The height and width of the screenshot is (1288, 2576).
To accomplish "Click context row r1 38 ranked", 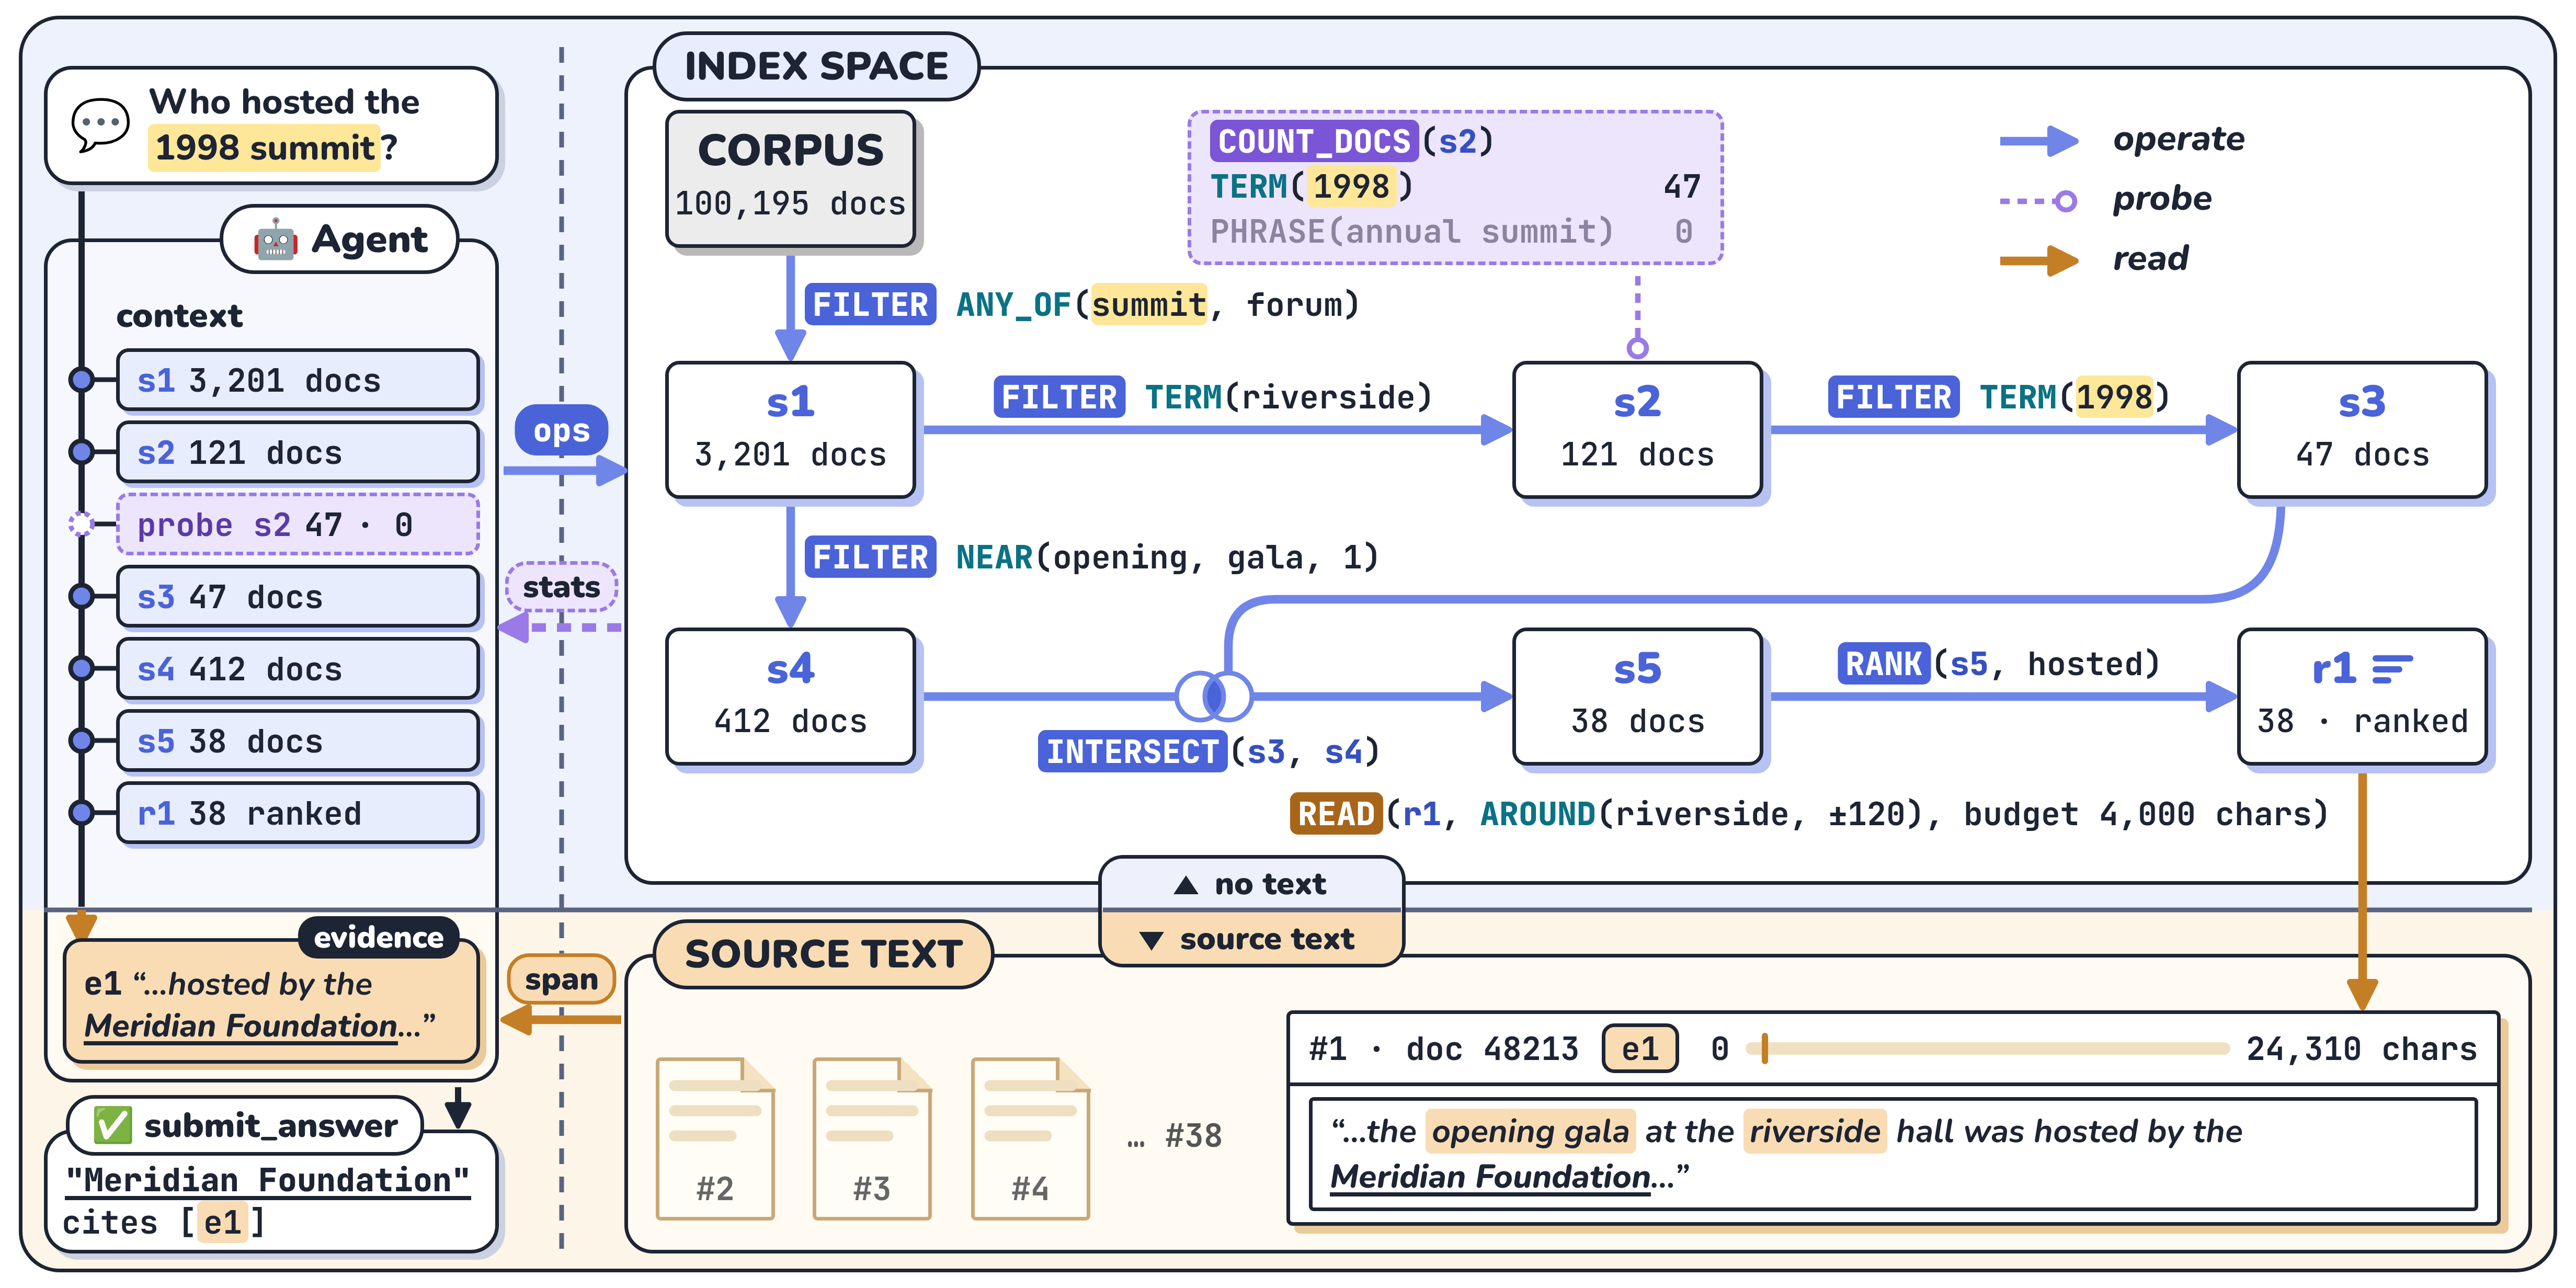I will coord(298,813).
